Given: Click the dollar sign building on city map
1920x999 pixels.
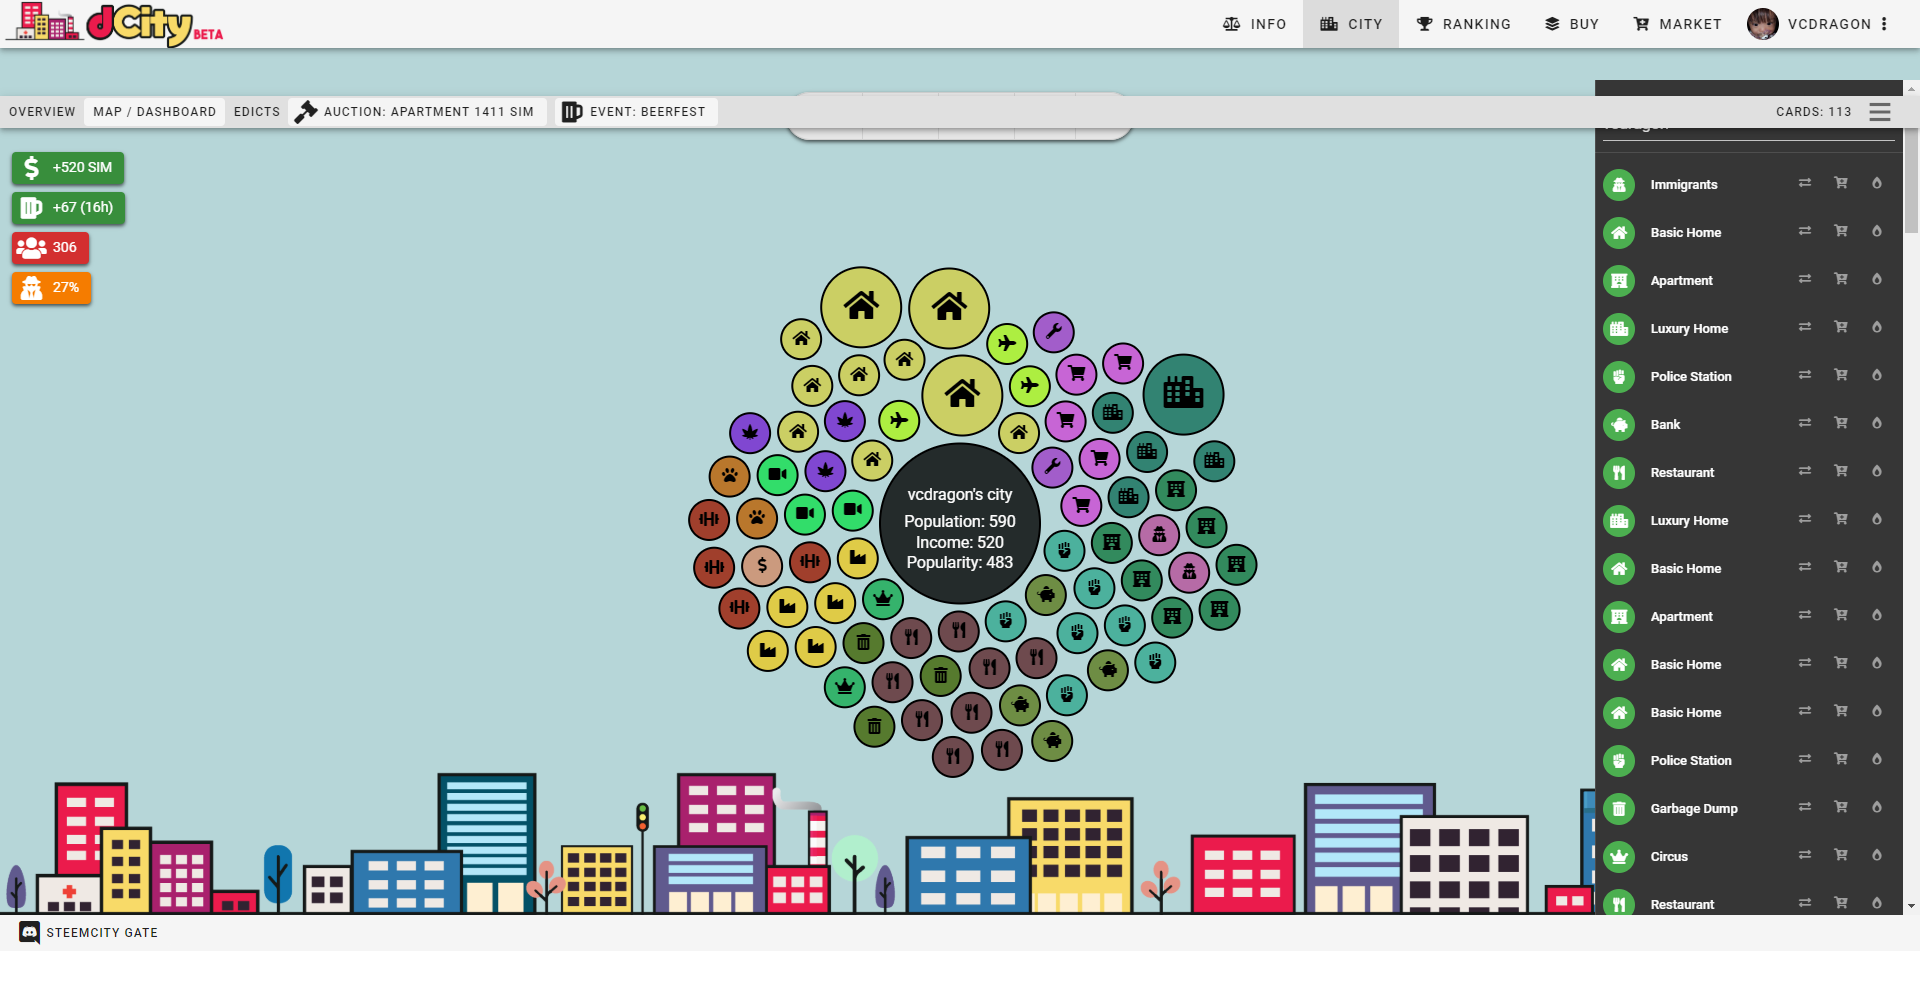Looking at the screenshot, I should (762, 566).
